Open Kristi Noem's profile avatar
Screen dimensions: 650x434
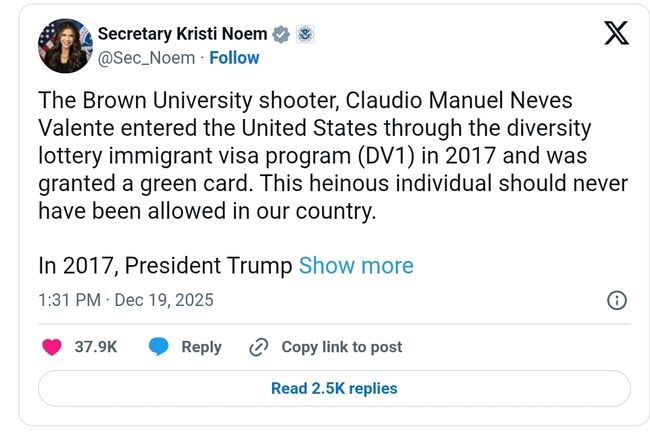click(64, 46)
